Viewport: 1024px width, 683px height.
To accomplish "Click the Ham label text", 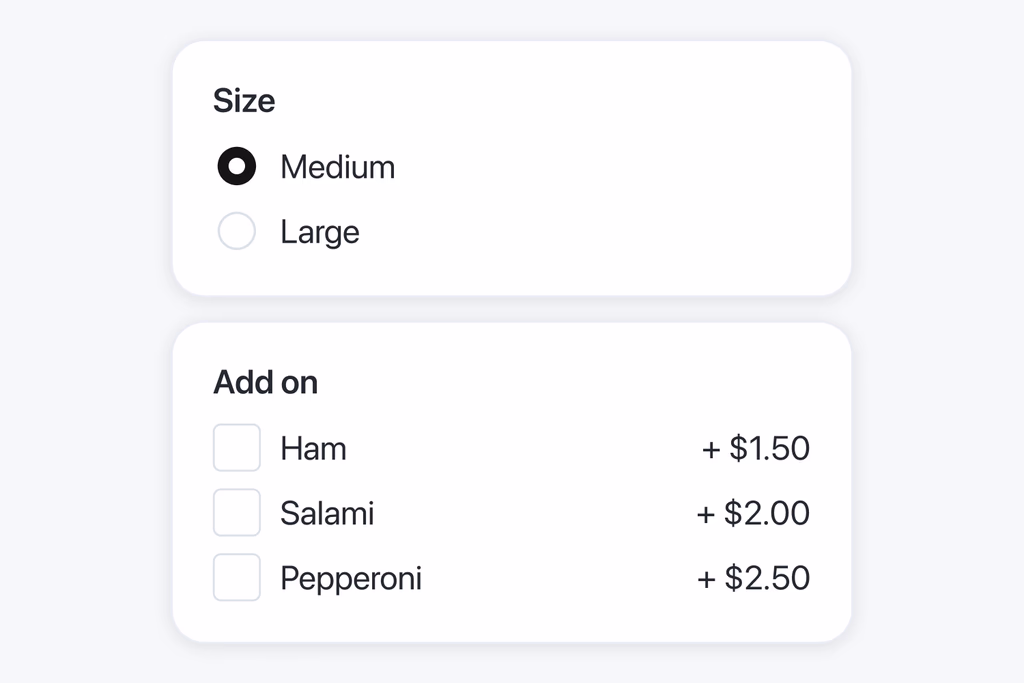I will tap(313, 448).
